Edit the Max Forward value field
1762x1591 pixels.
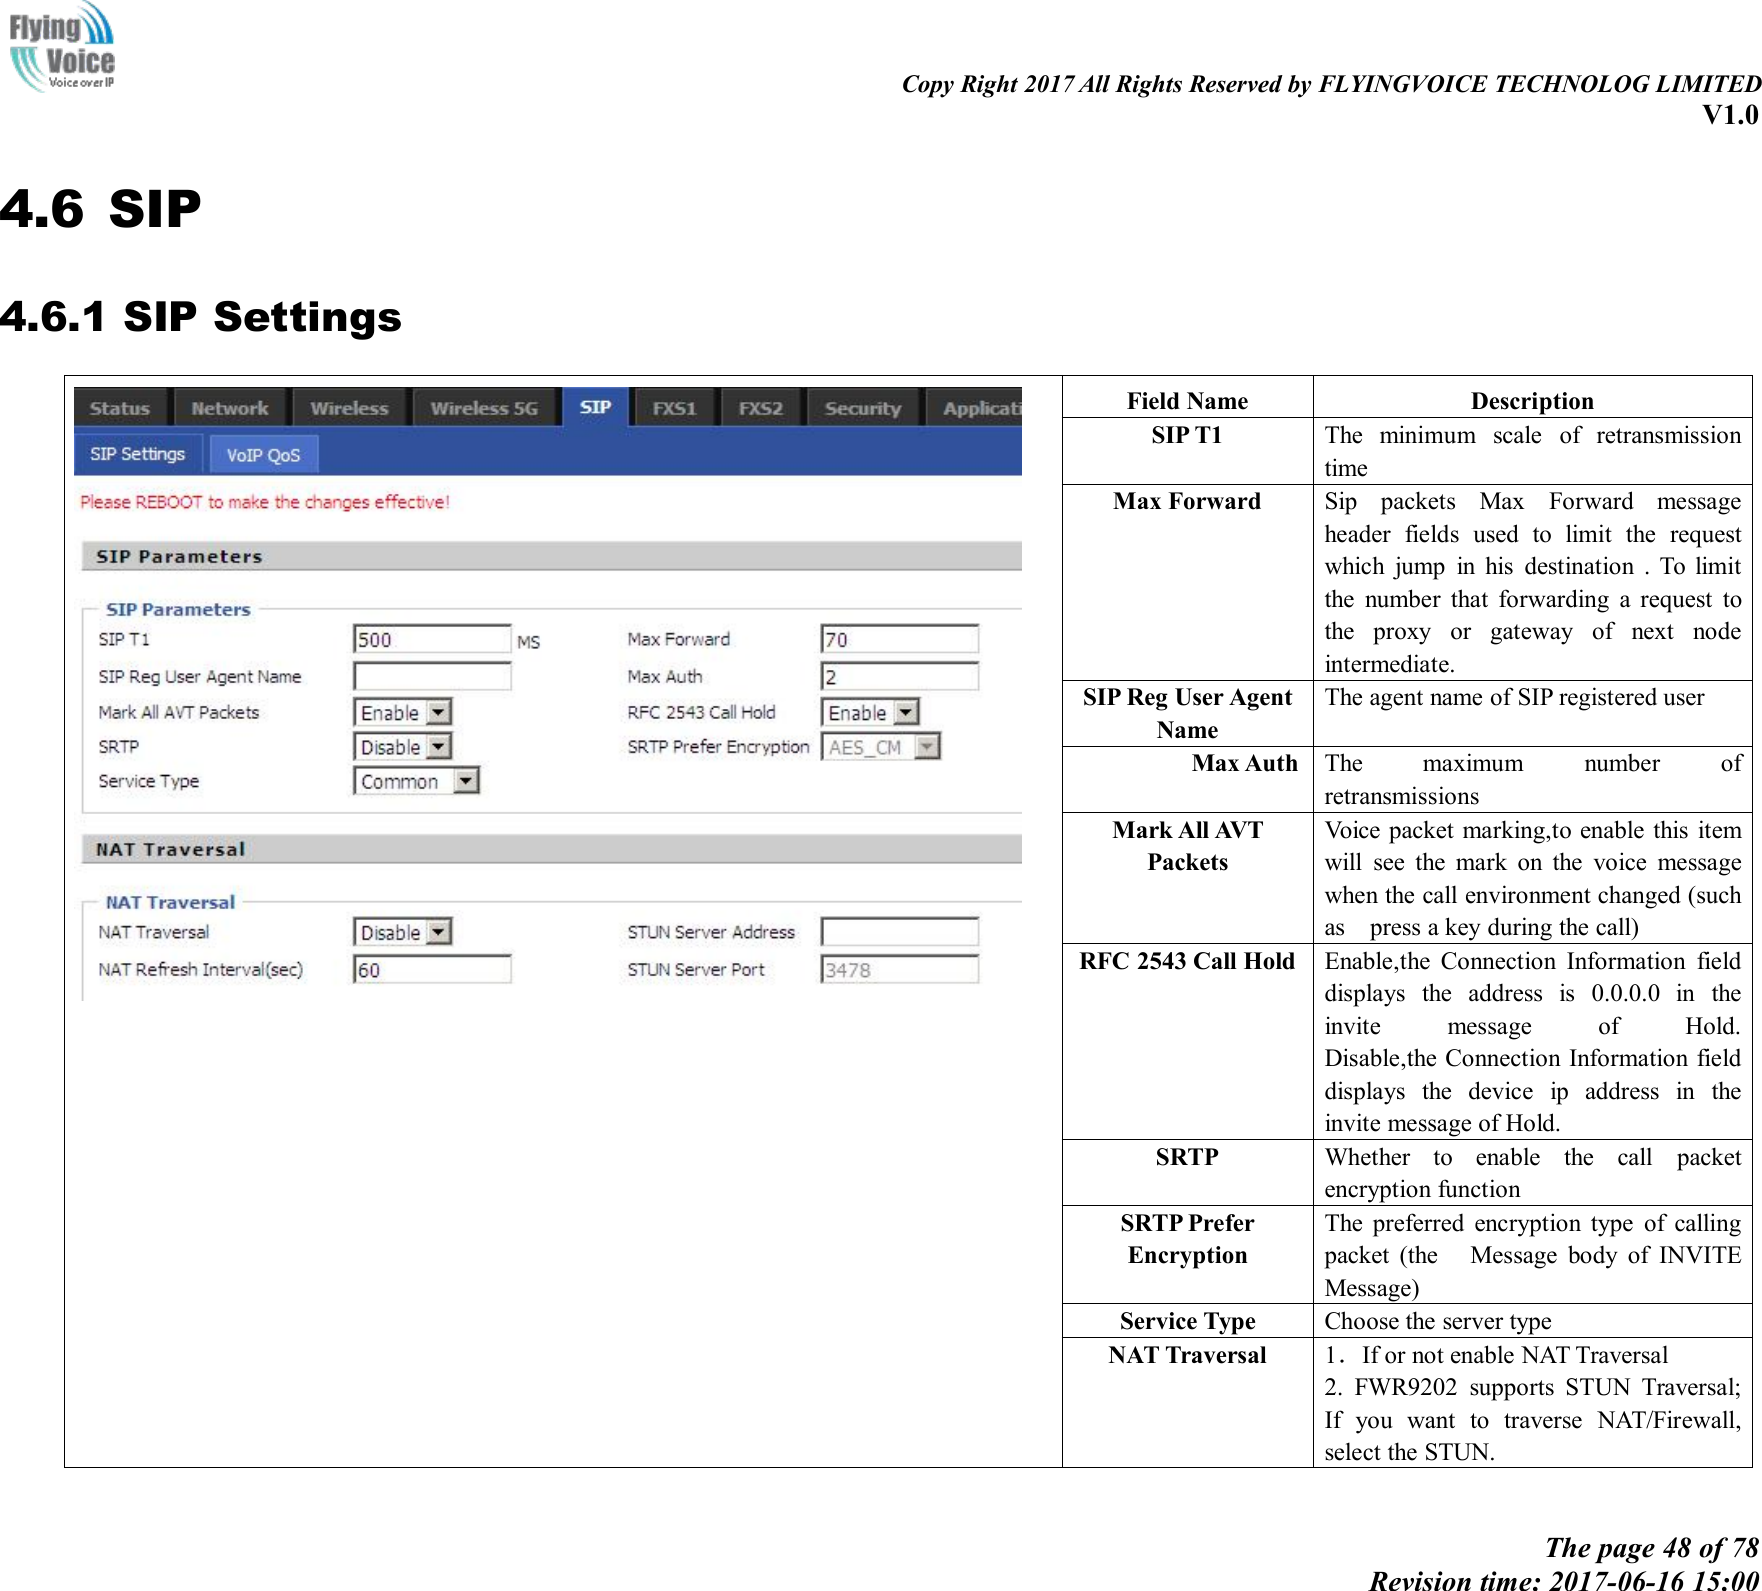tap(899, 638)
